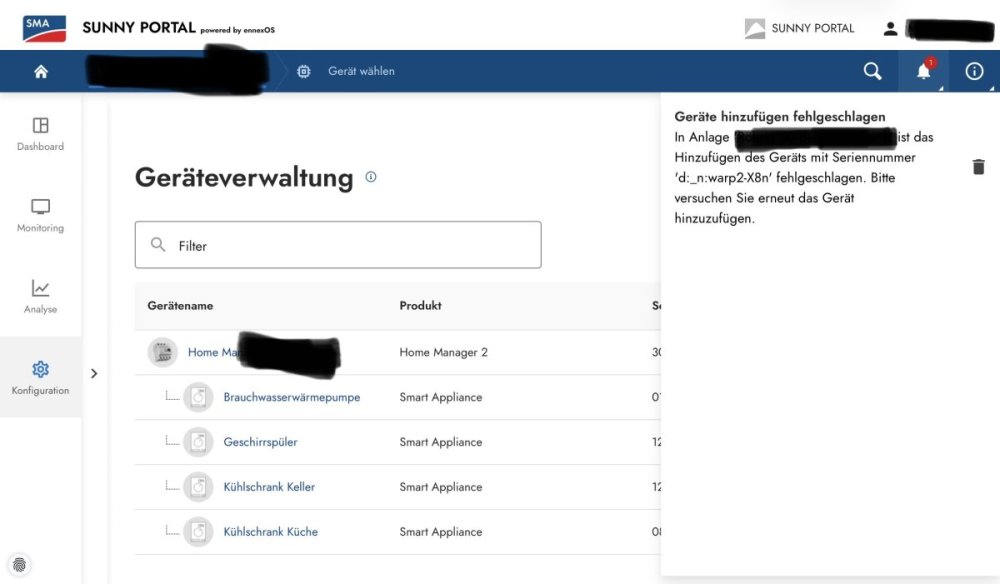
Task: Click 'Smart Appliance' in Kühlschrank Keller row
Action: [x=441, y=487]
